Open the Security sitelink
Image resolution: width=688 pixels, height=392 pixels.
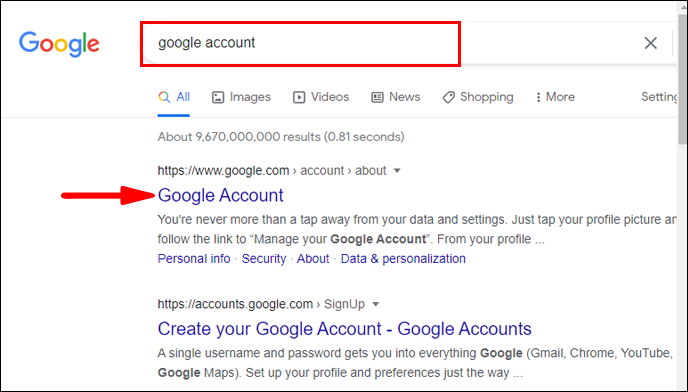pos(264,259)
